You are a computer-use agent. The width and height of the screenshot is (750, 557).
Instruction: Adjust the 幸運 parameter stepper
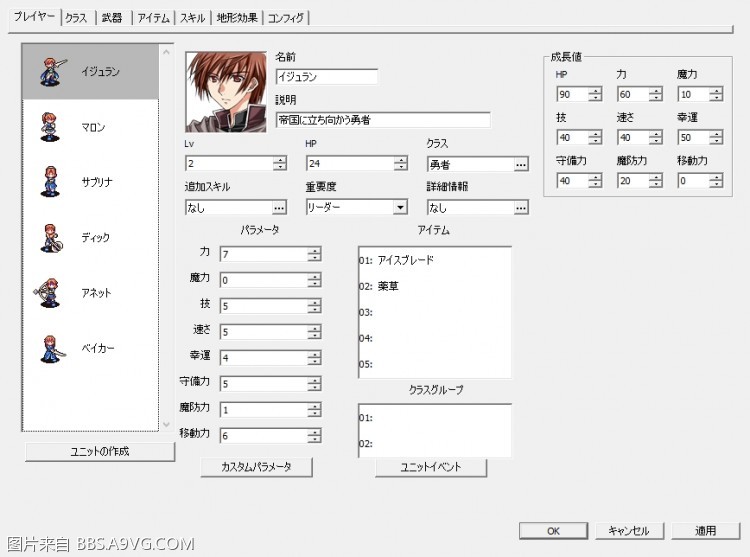pyautogui.click(x=314, y=357)
